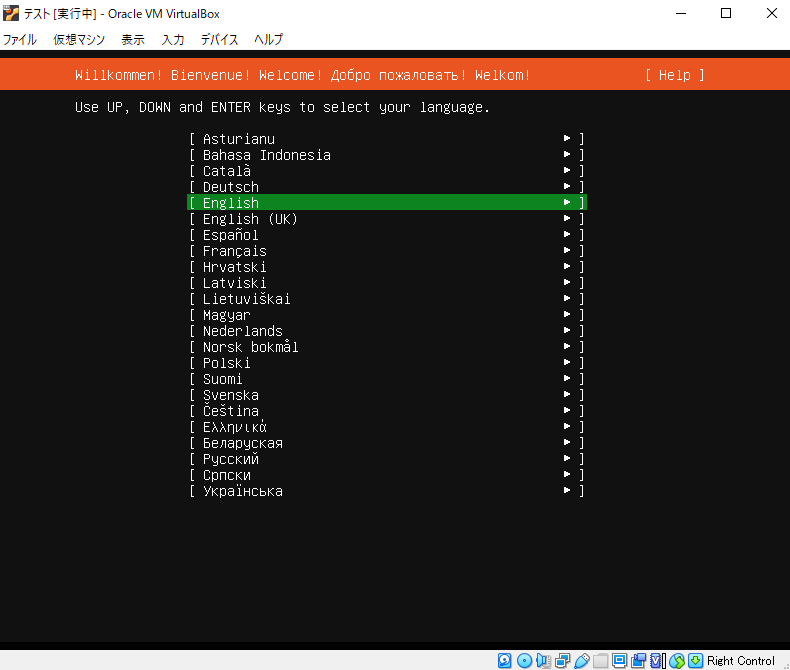This screenshot has height=670, width=790.
Task: Select Ελληνικά language
Action: pos(386,427)
